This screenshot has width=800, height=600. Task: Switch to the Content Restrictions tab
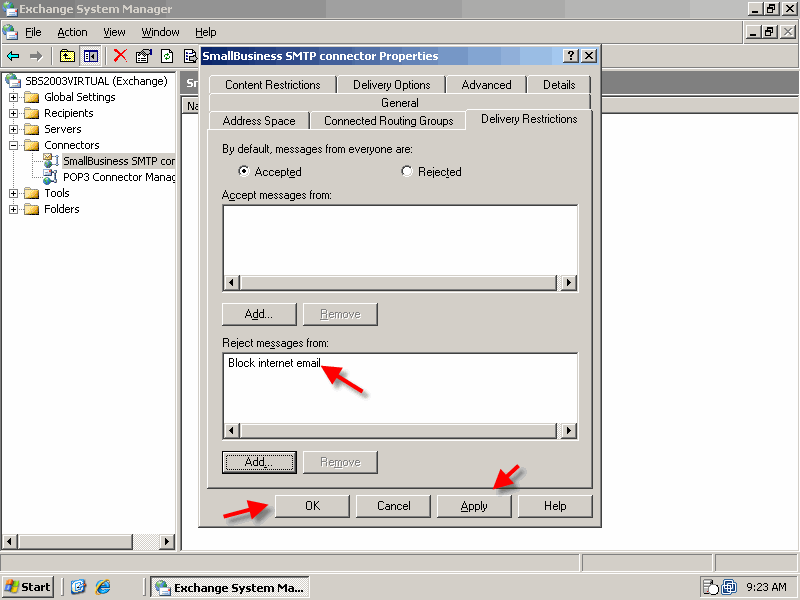pyautogui.click(x=272, y=85)
